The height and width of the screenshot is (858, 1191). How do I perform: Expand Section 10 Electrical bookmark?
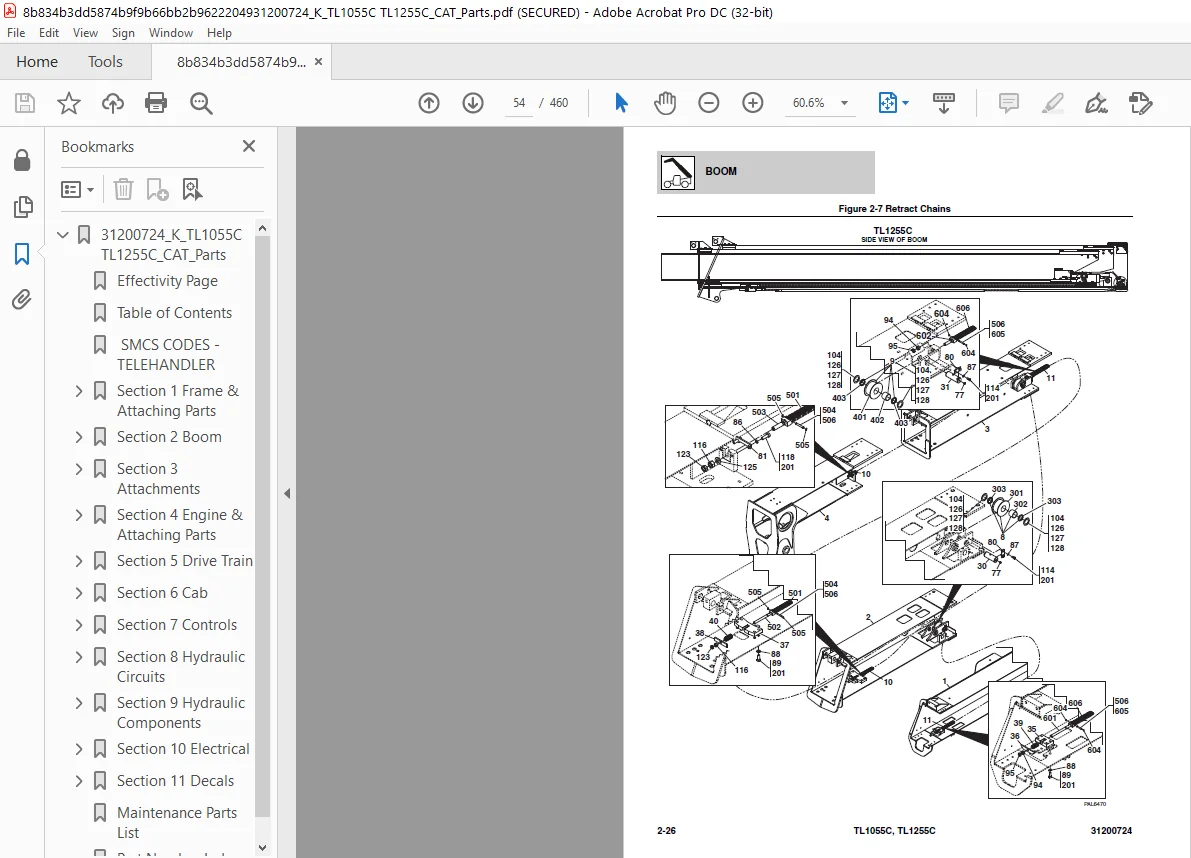(79, 749)
